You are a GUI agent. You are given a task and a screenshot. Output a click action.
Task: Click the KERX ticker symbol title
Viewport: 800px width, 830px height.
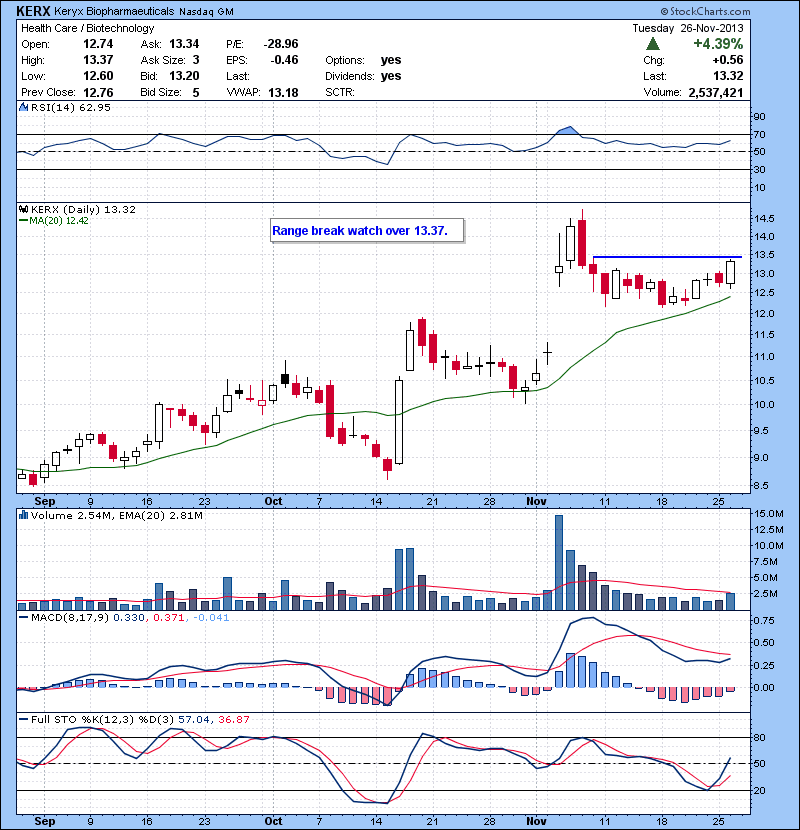pyautogui.click(x=33, y=11)
